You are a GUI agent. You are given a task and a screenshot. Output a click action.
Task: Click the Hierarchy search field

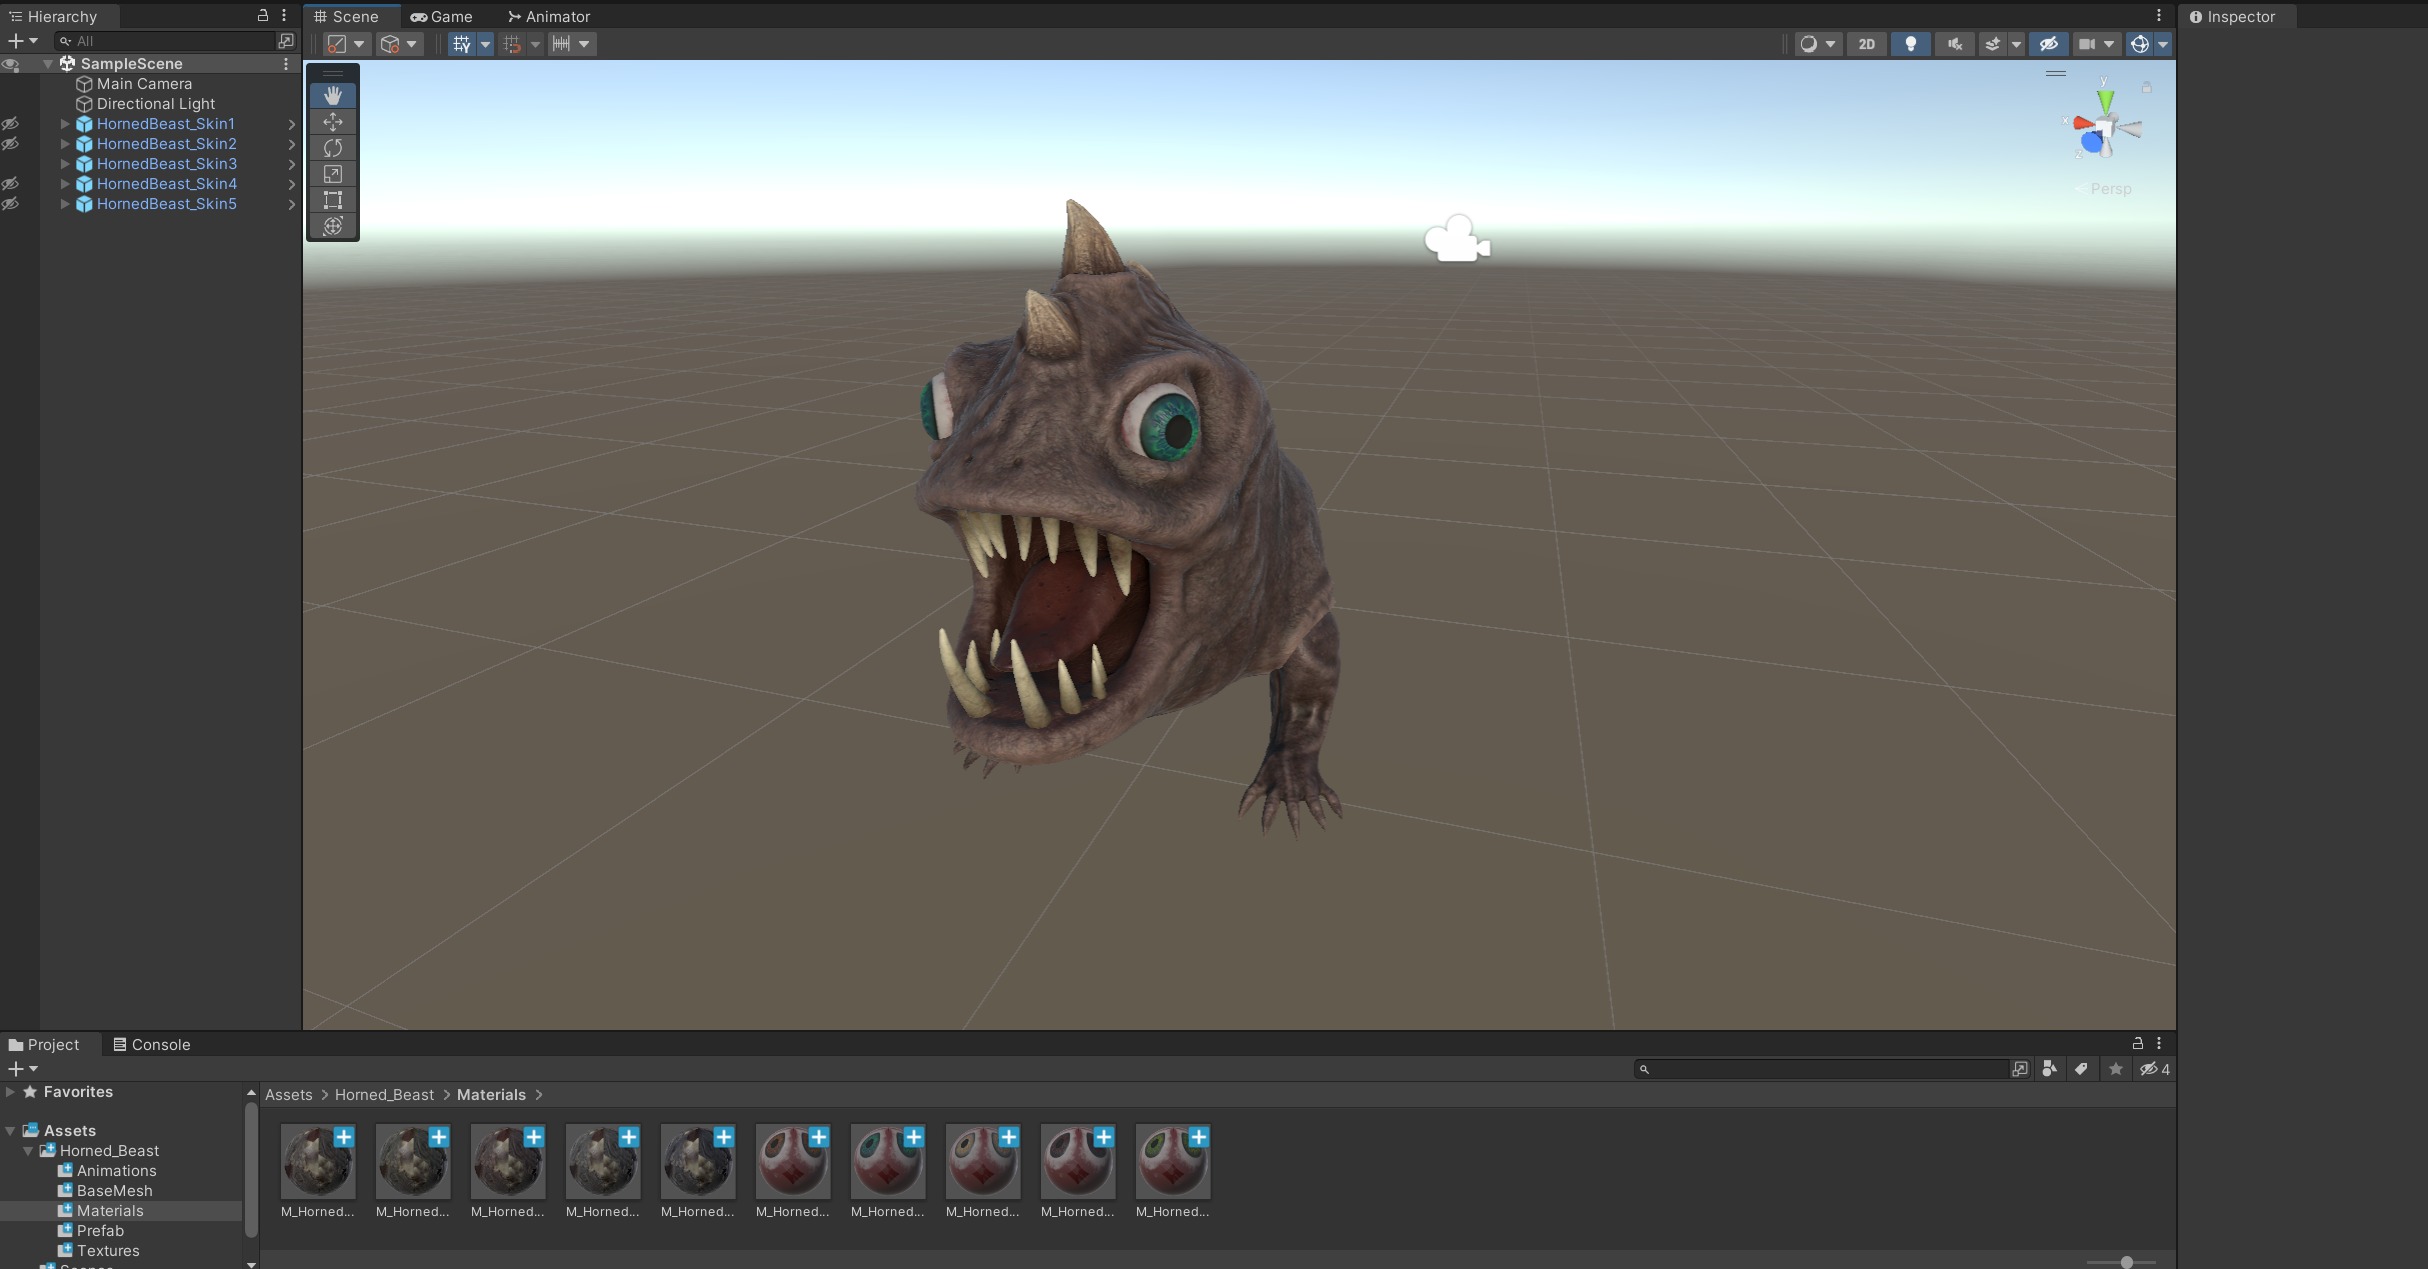click(x=166, y=41)
